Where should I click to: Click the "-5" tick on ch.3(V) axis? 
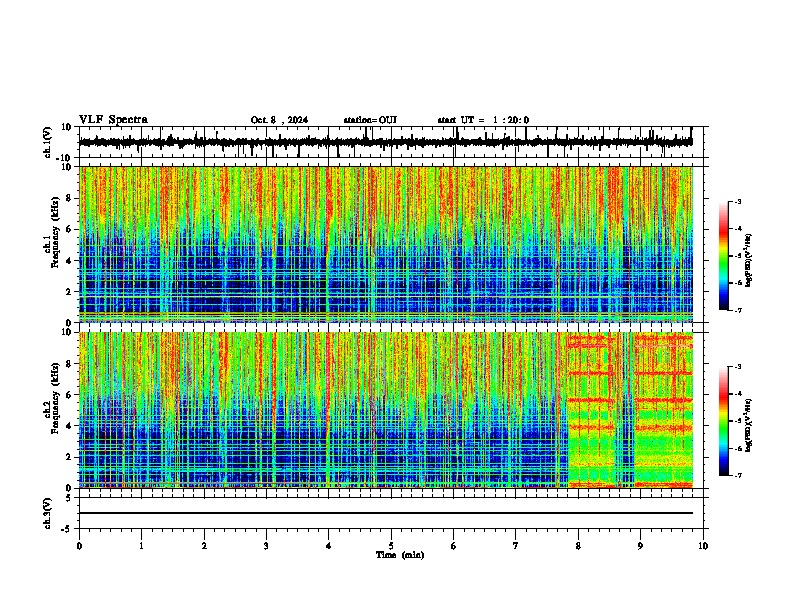pyautogui.click(x=68, y=529)
